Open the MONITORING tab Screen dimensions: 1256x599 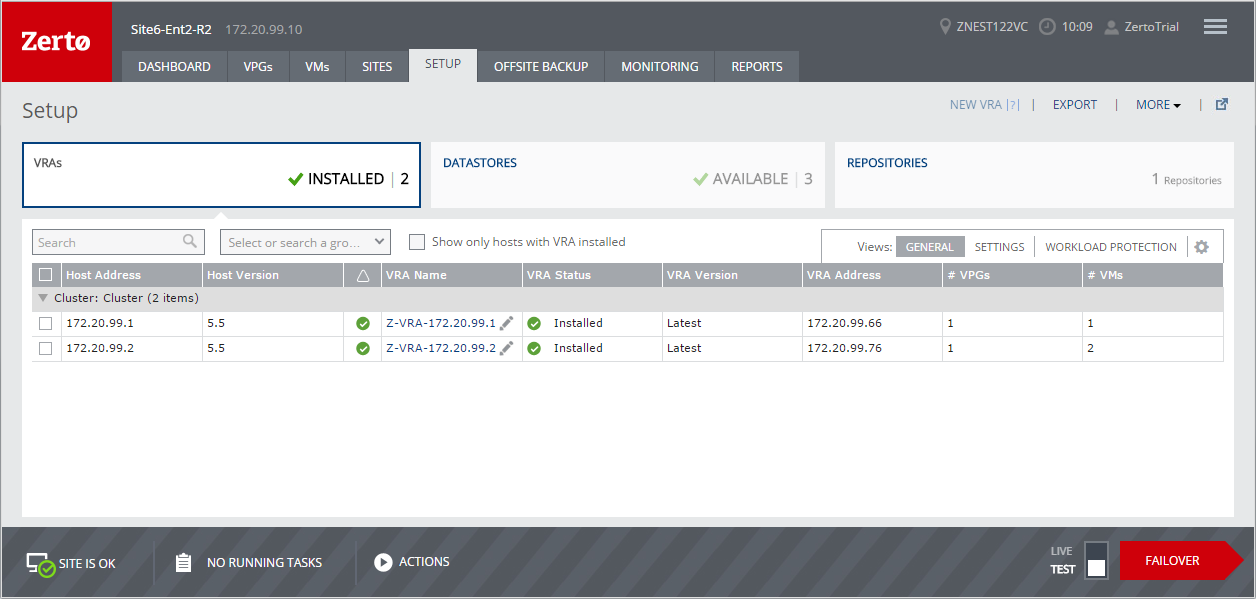[x=660, y=66]
